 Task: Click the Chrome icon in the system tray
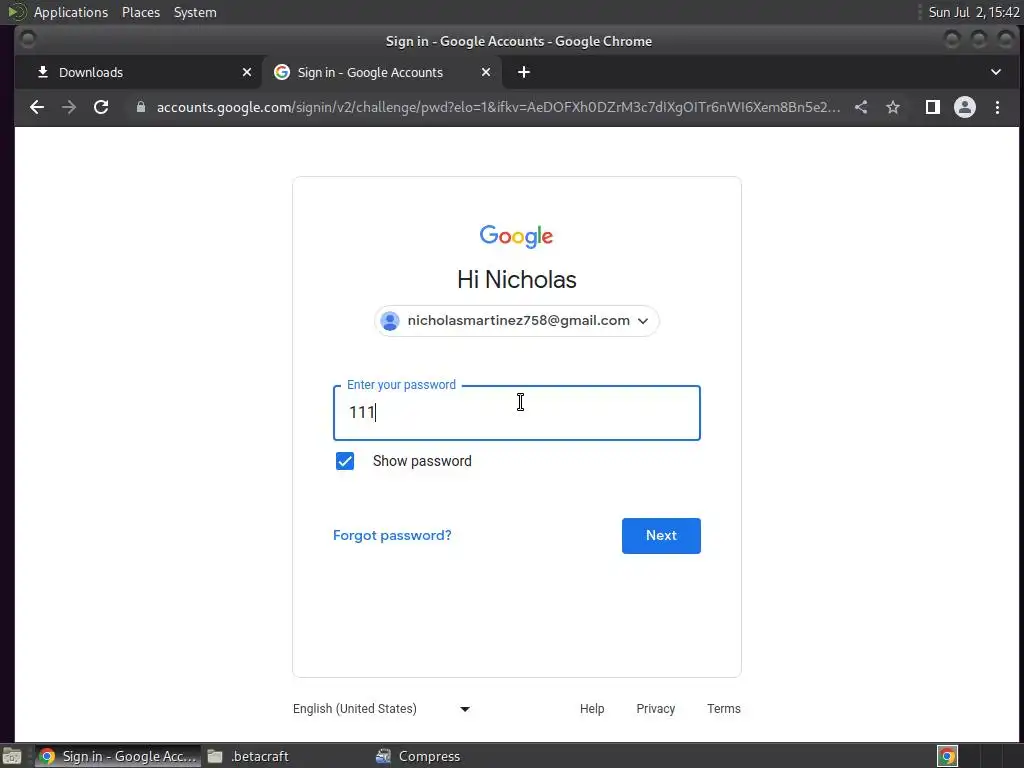click(x=947, y=756)
